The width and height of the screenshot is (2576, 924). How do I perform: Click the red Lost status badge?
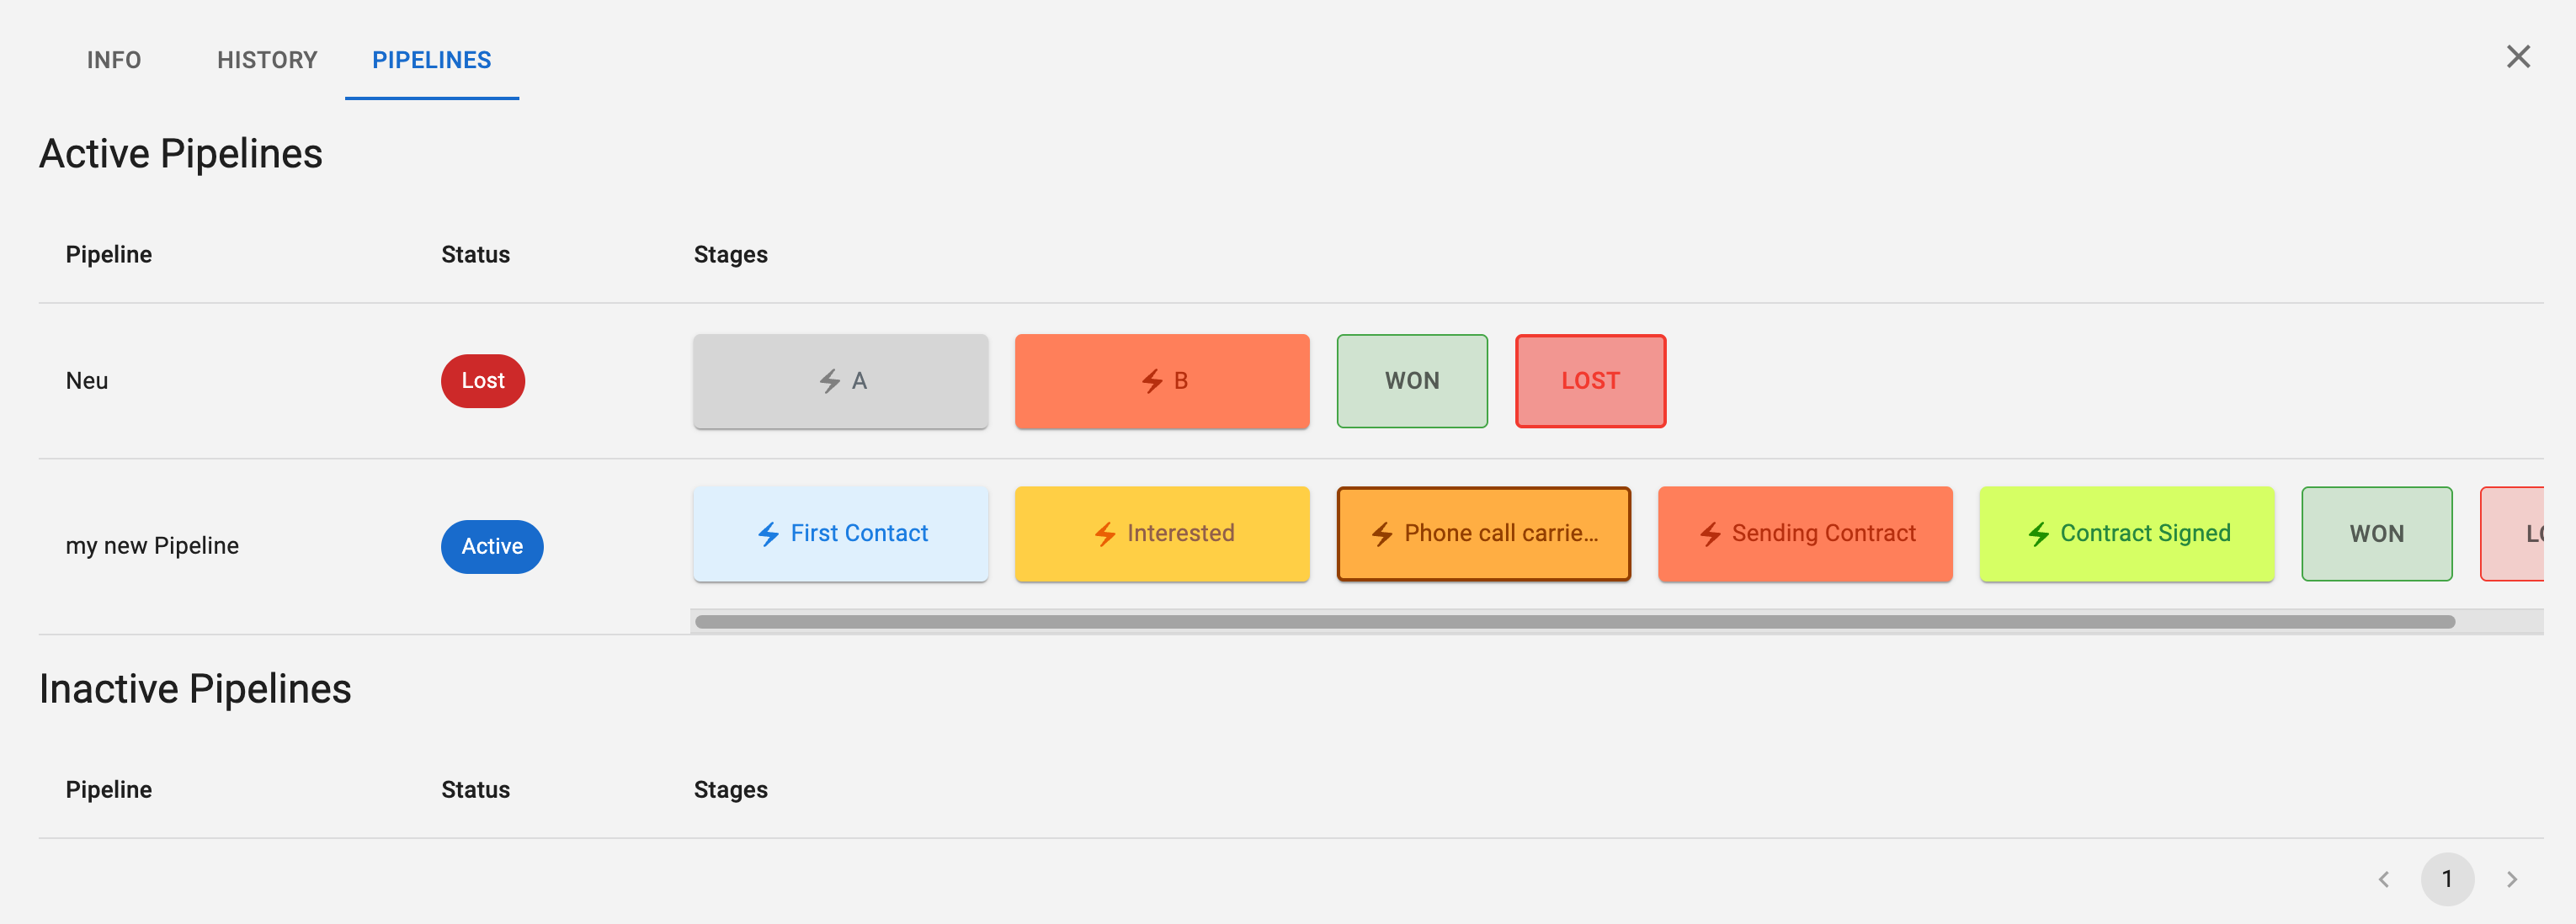pyautogui.click(x=482, y=381)
